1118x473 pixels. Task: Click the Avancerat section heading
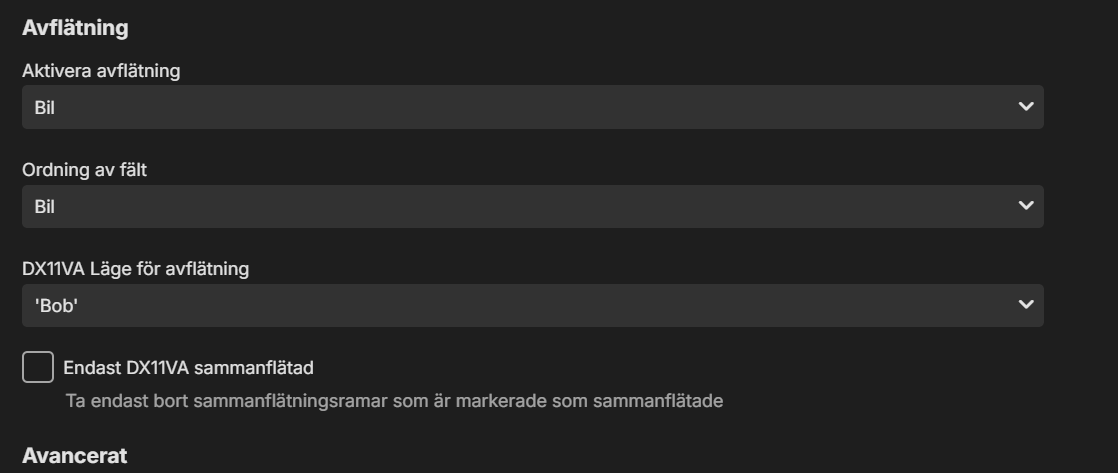point(75,456)
